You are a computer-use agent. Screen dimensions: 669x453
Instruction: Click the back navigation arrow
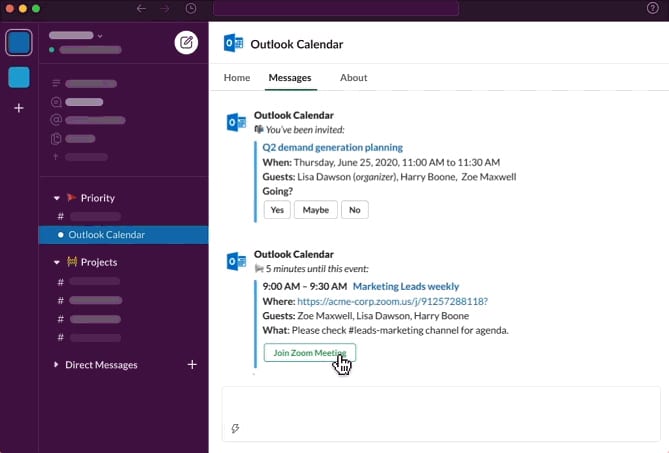point(141,8)
